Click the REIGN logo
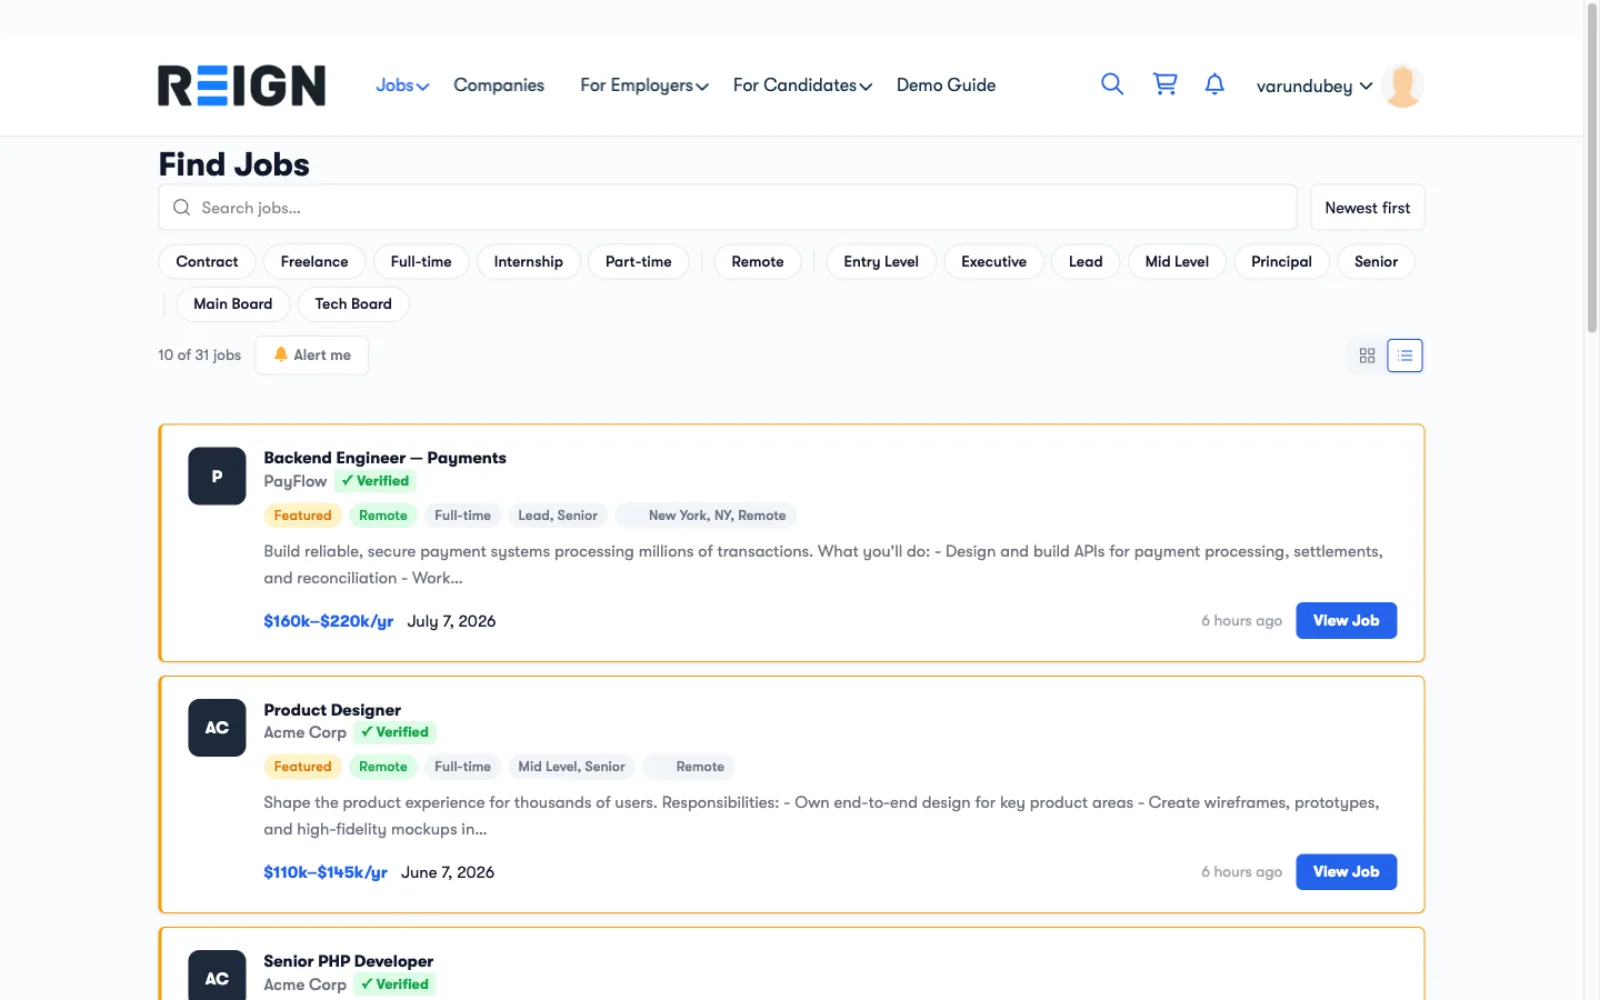 click(242, 86)
